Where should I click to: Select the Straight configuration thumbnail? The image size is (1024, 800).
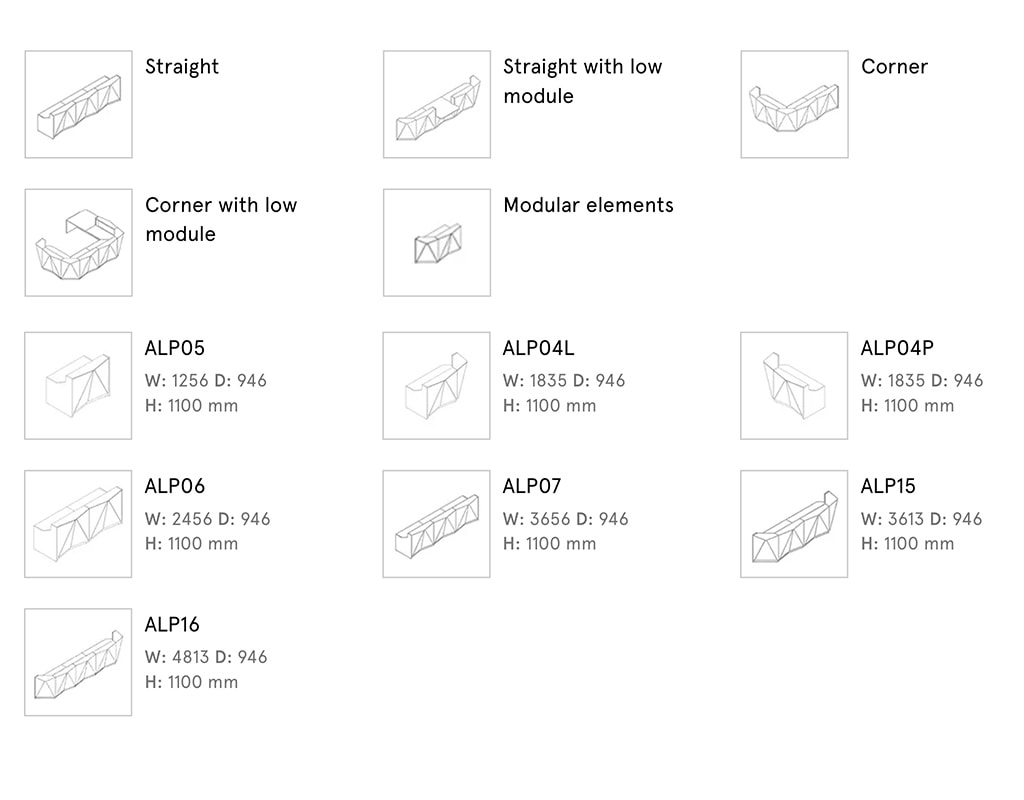click(x=78, y=104)
